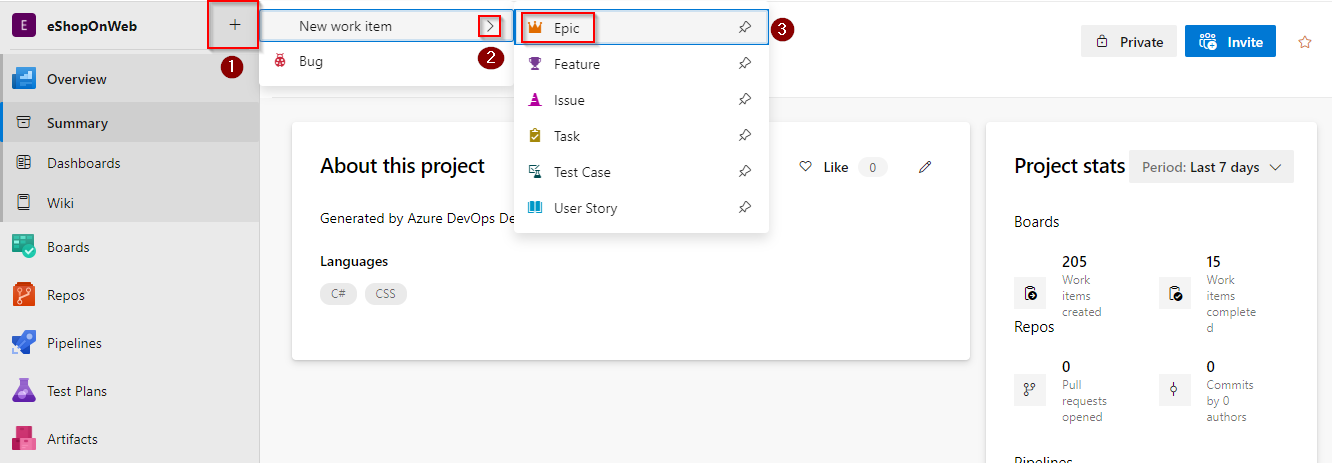Select Test Case work item type
This screenshot has width=1332, height=463.
tap(641, 172)
